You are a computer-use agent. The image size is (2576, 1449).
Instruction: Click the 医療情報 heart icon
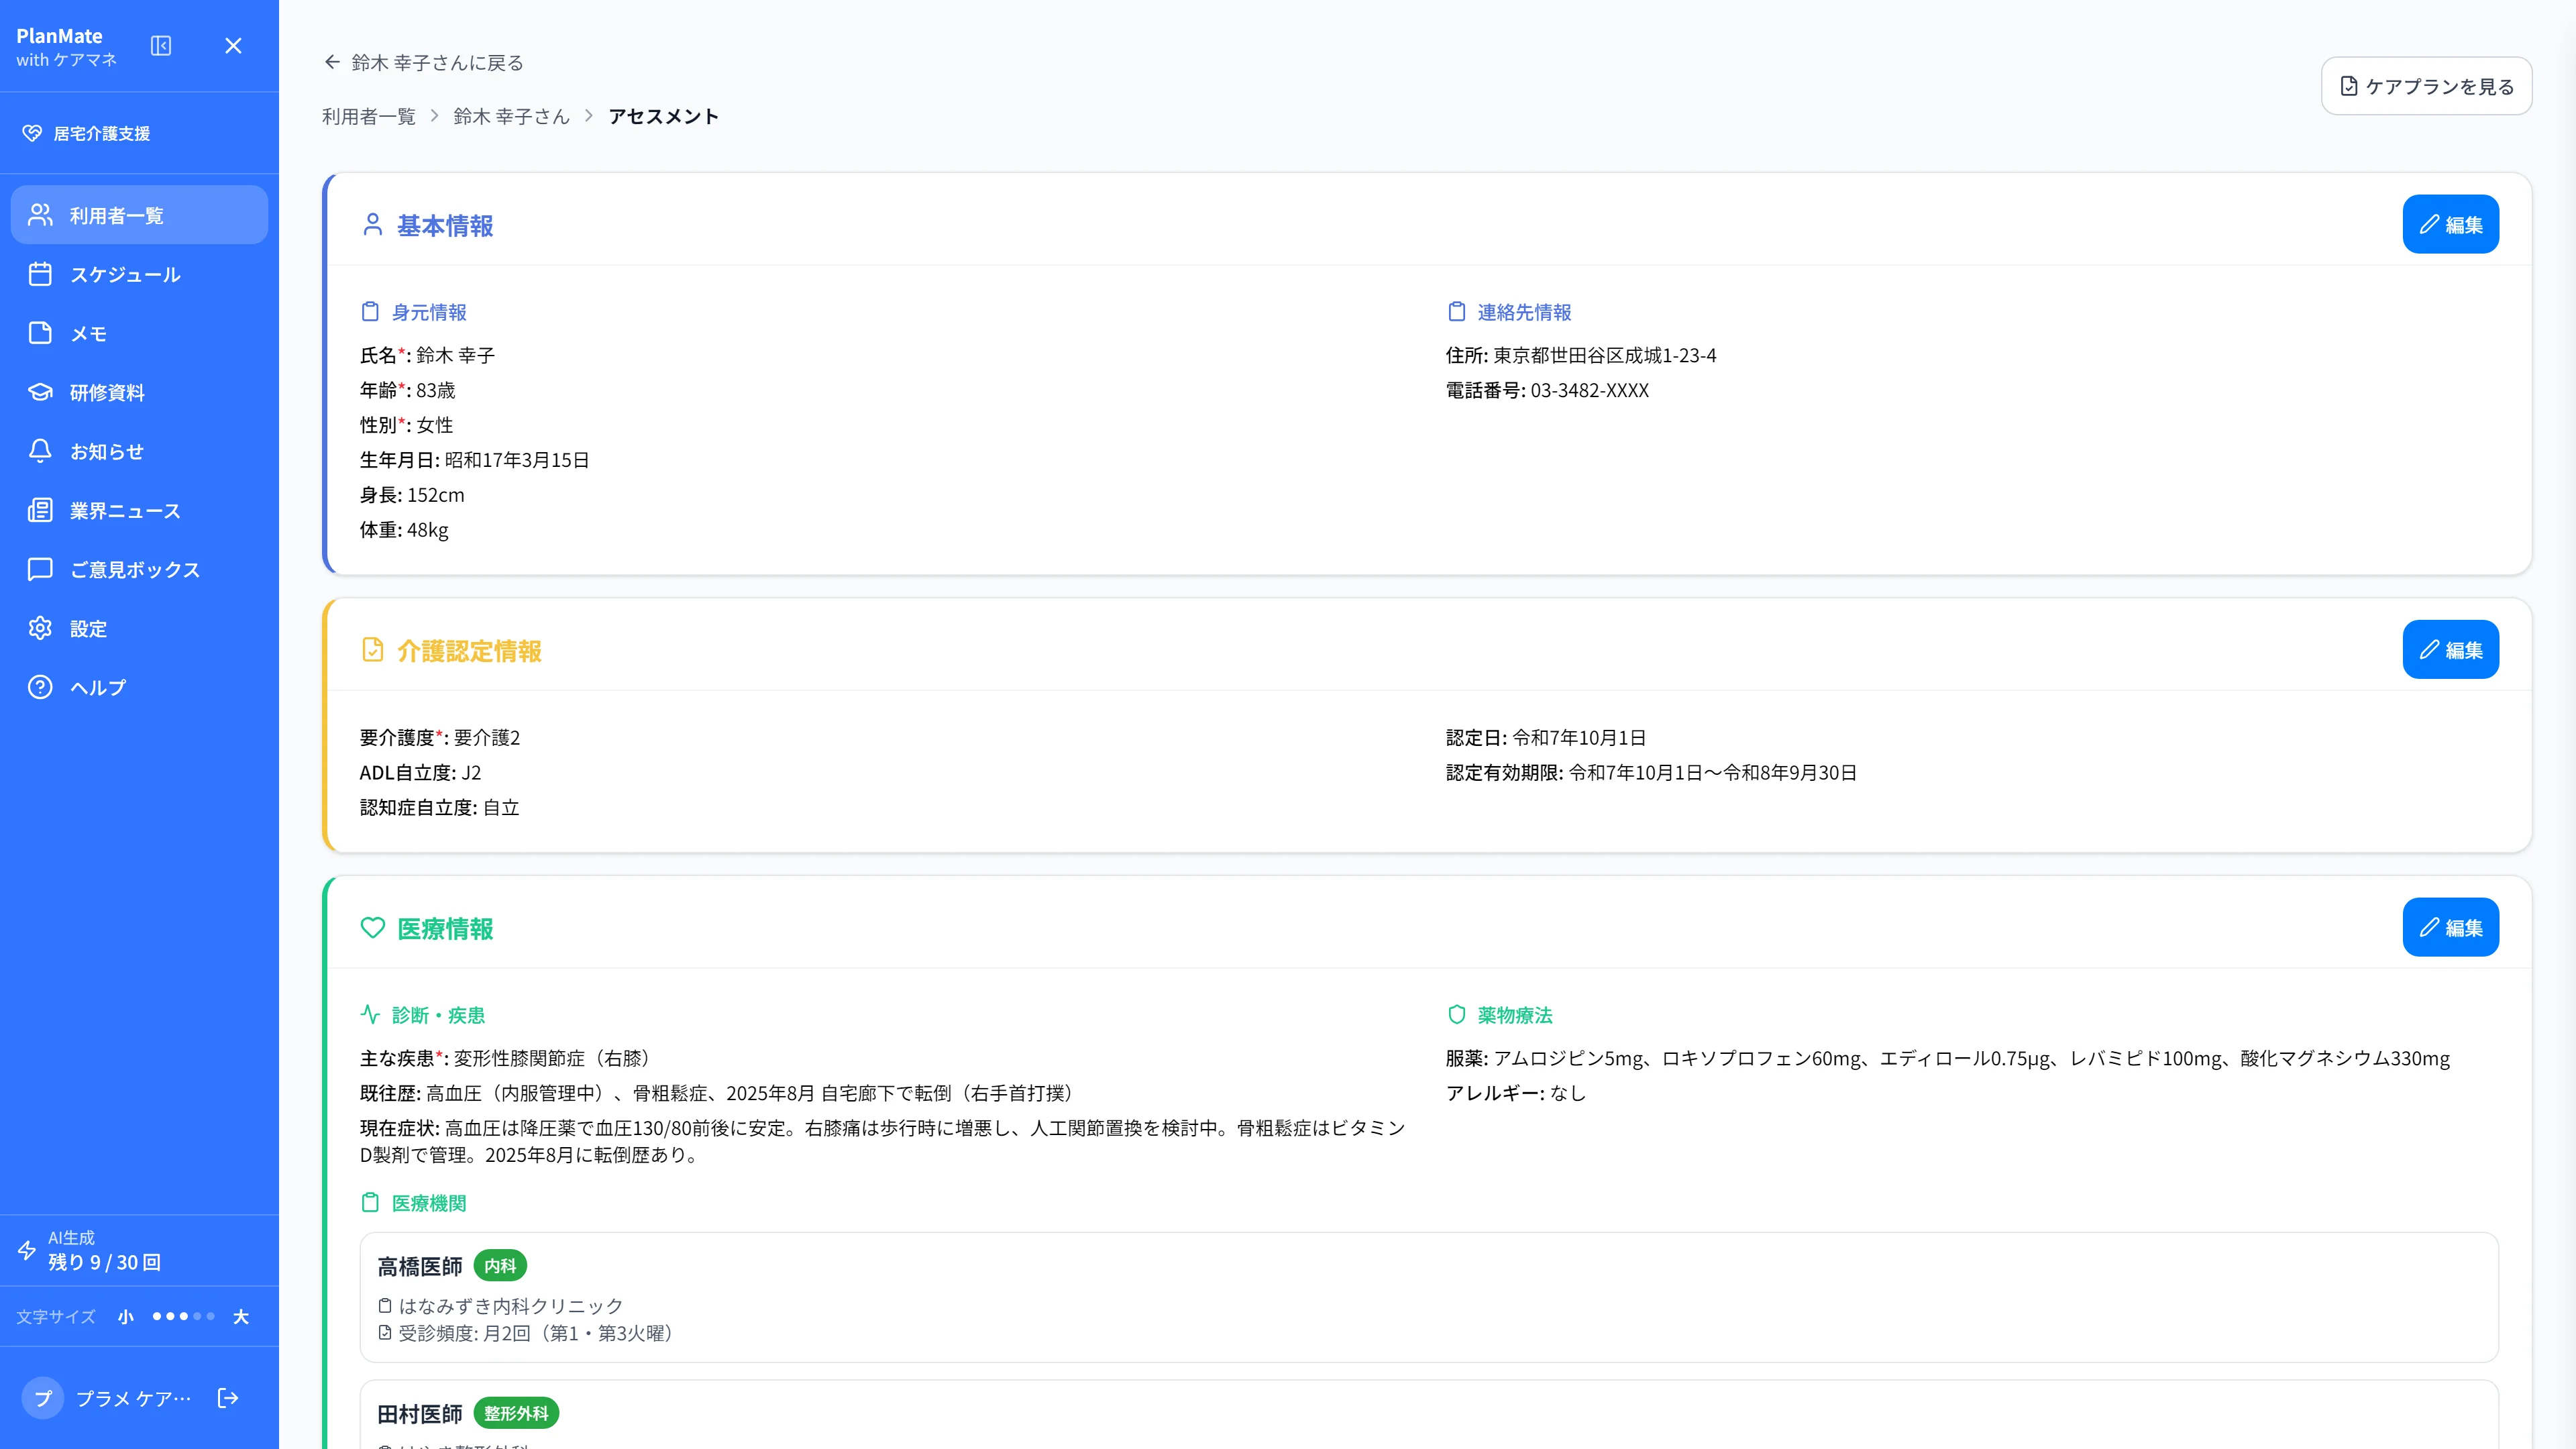(x=372, y=928)
